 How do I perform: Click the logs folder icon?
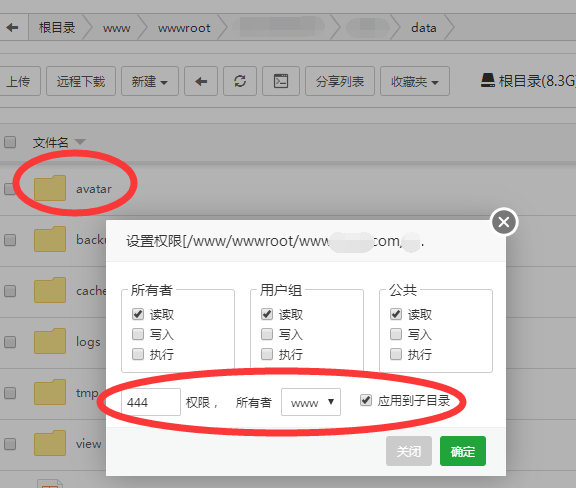pyautogui.click(x=50, y=341)
